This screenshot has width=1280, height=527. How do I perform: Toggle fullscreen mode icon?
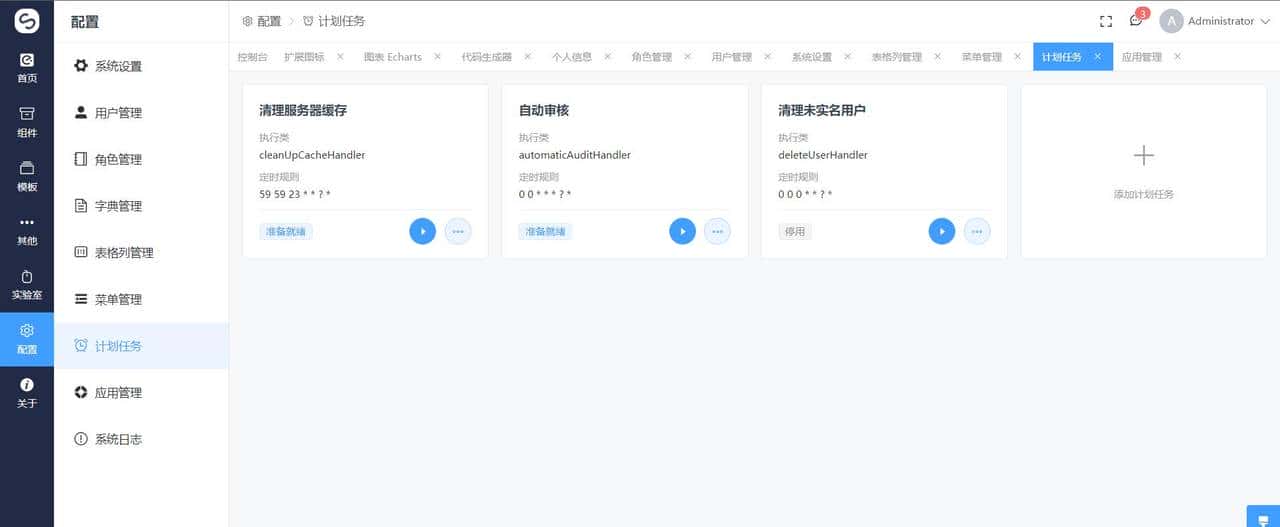coord(1106,21)
